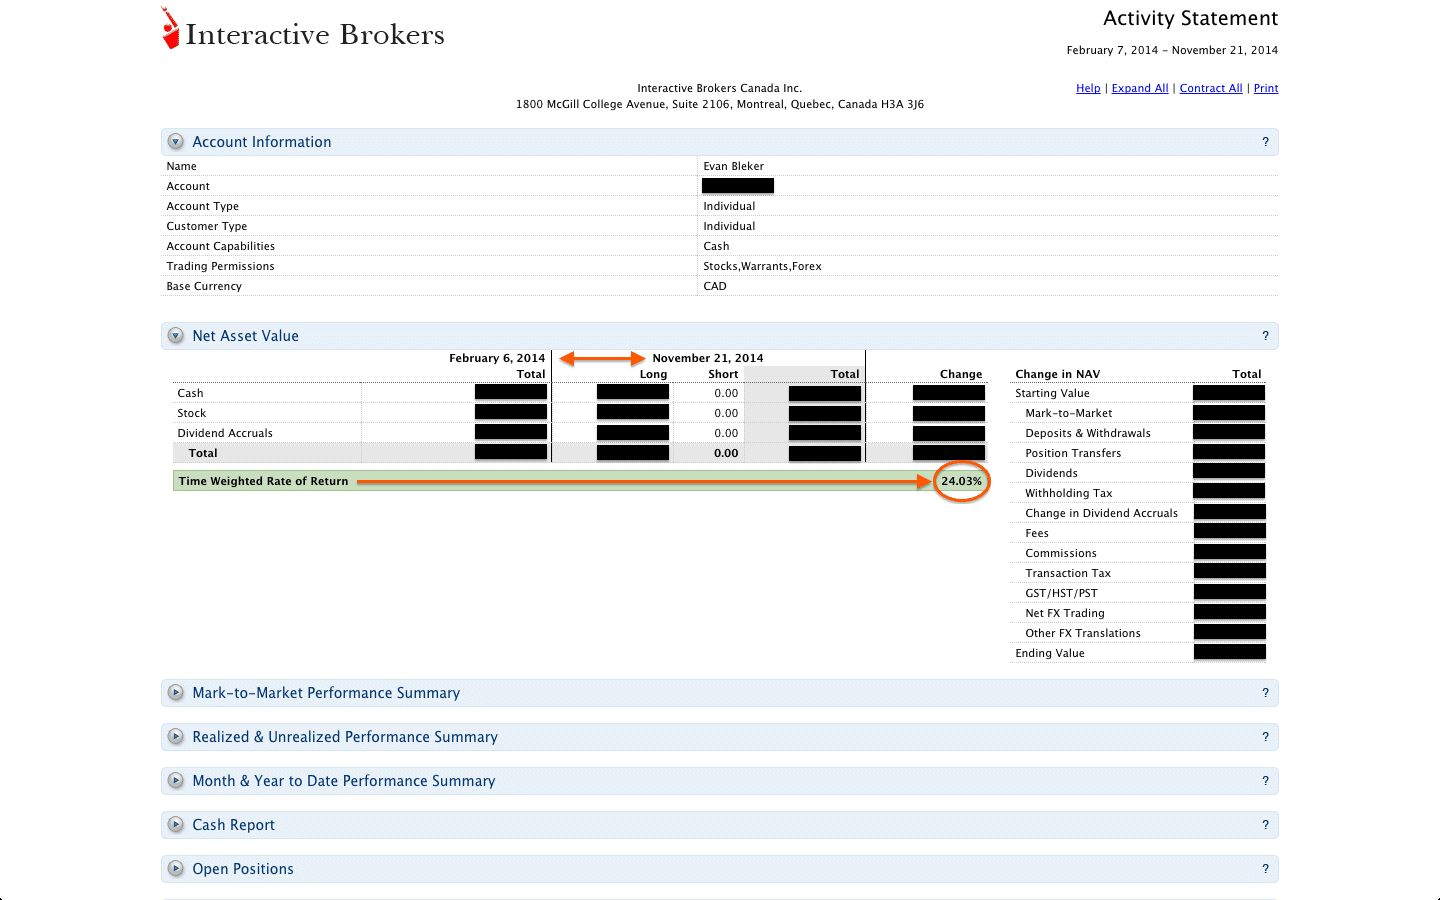The image size is (1440, 900).
Task: Expand the Cash Report section arrow
Action: pyautogui.click(x=176, y=824)
